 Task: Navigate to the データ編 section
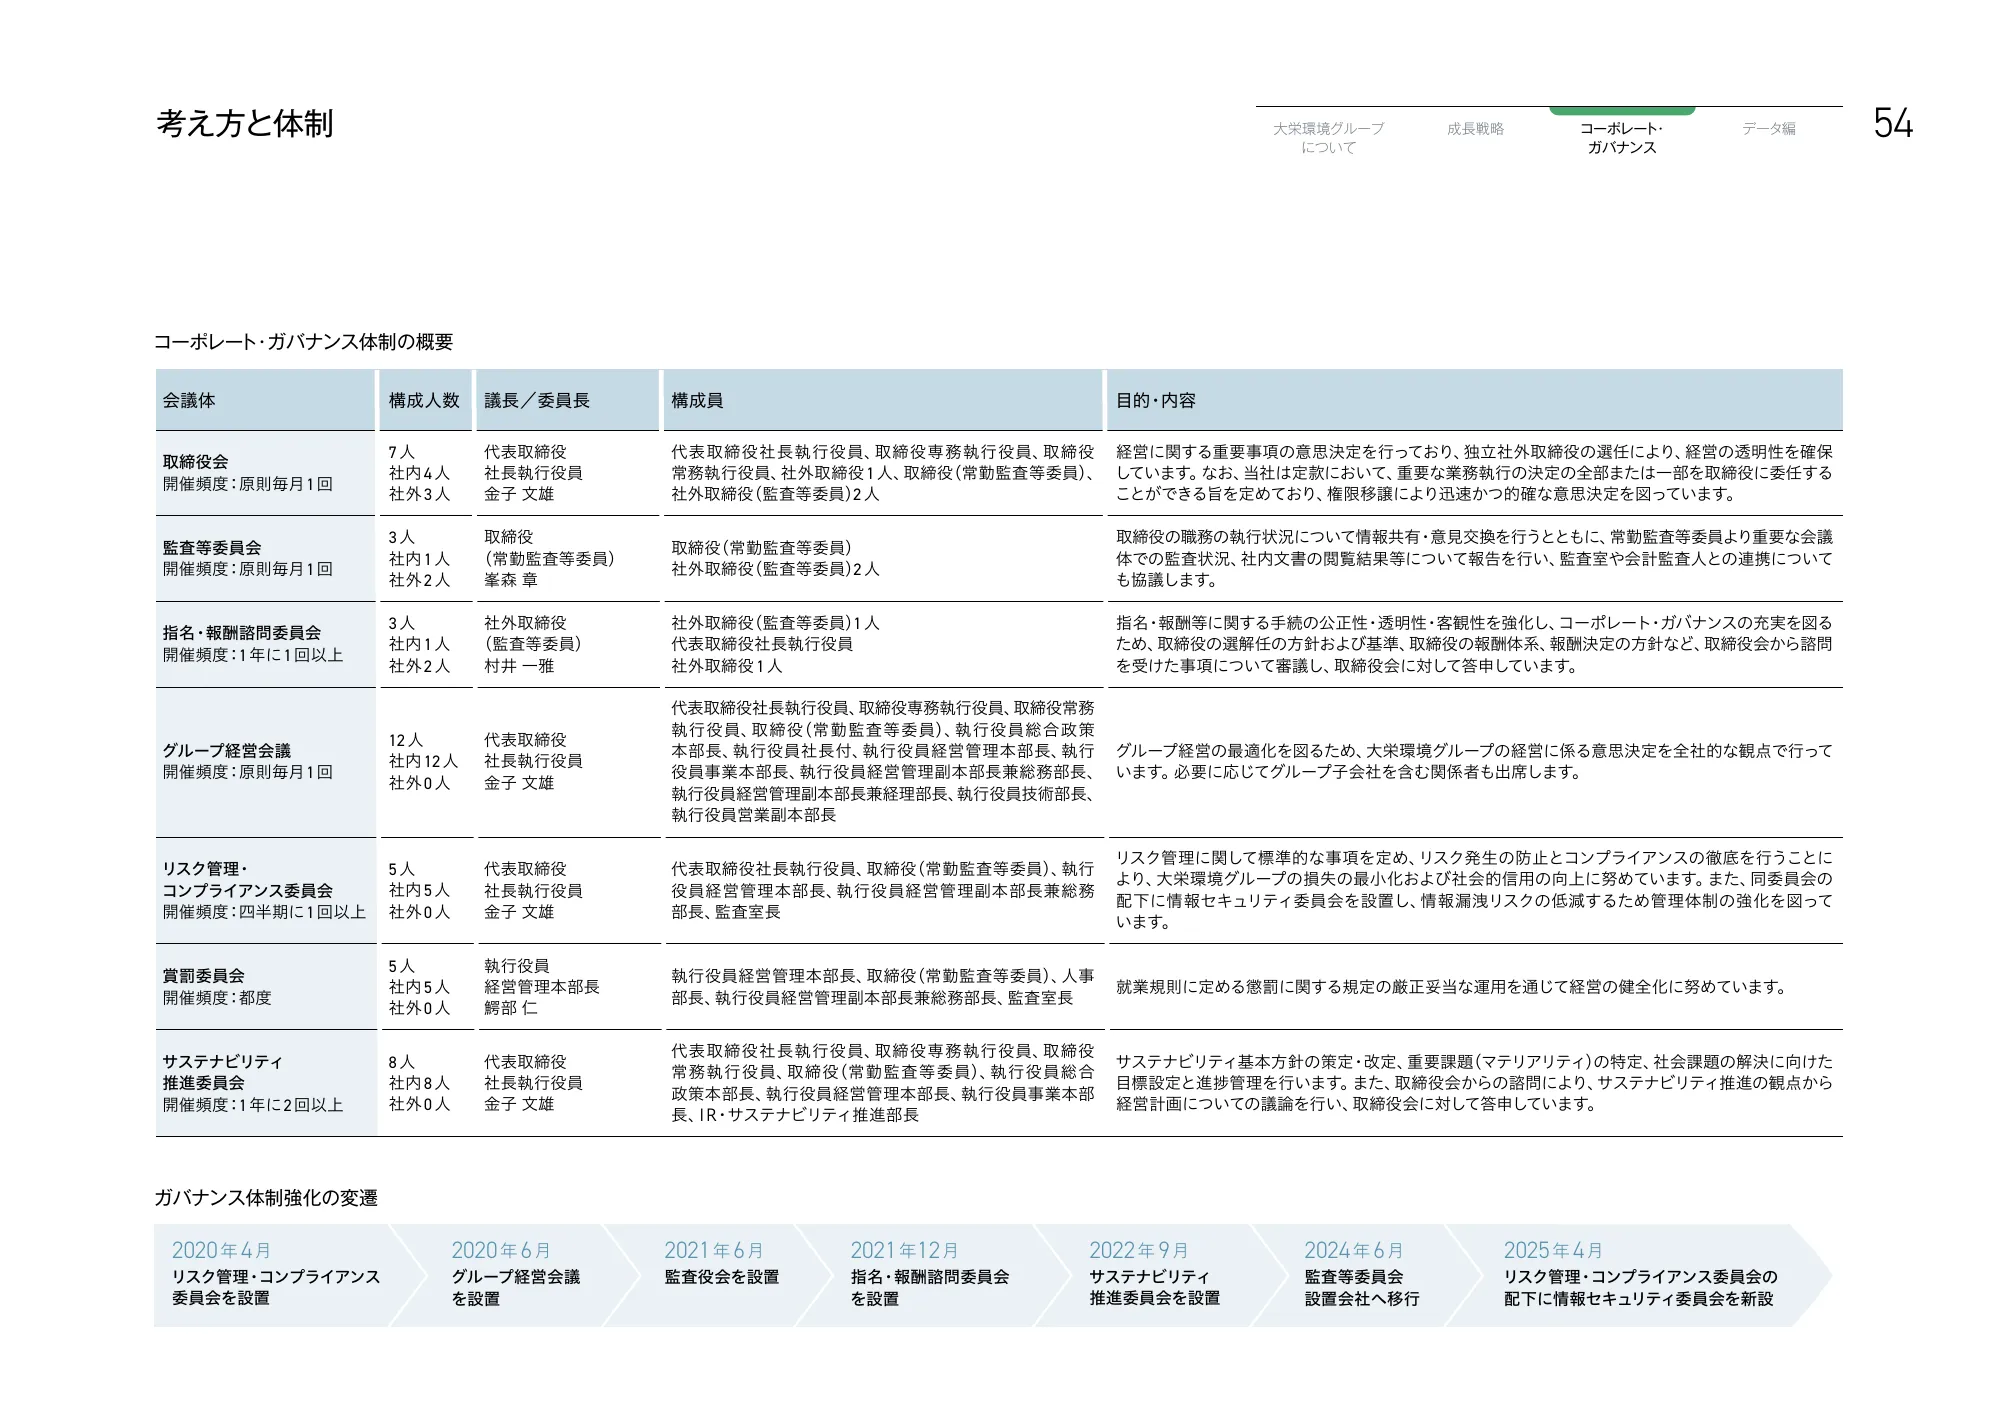click(x=1768, y=128)
